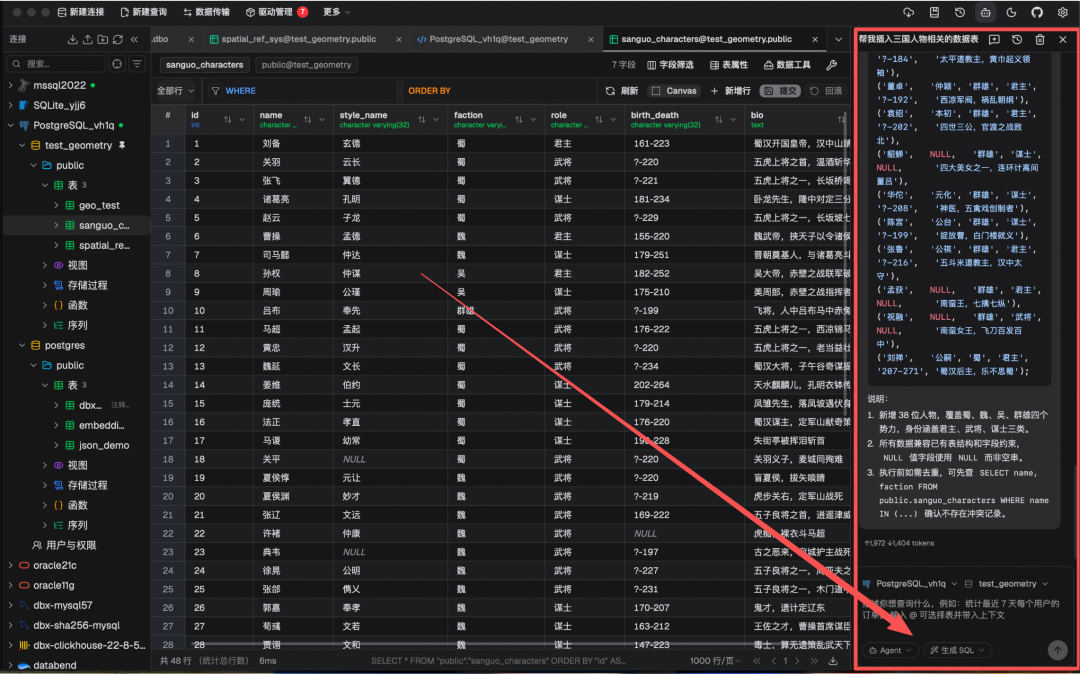
Task: Sort by the name column arrows
Action: click(308, 120)
